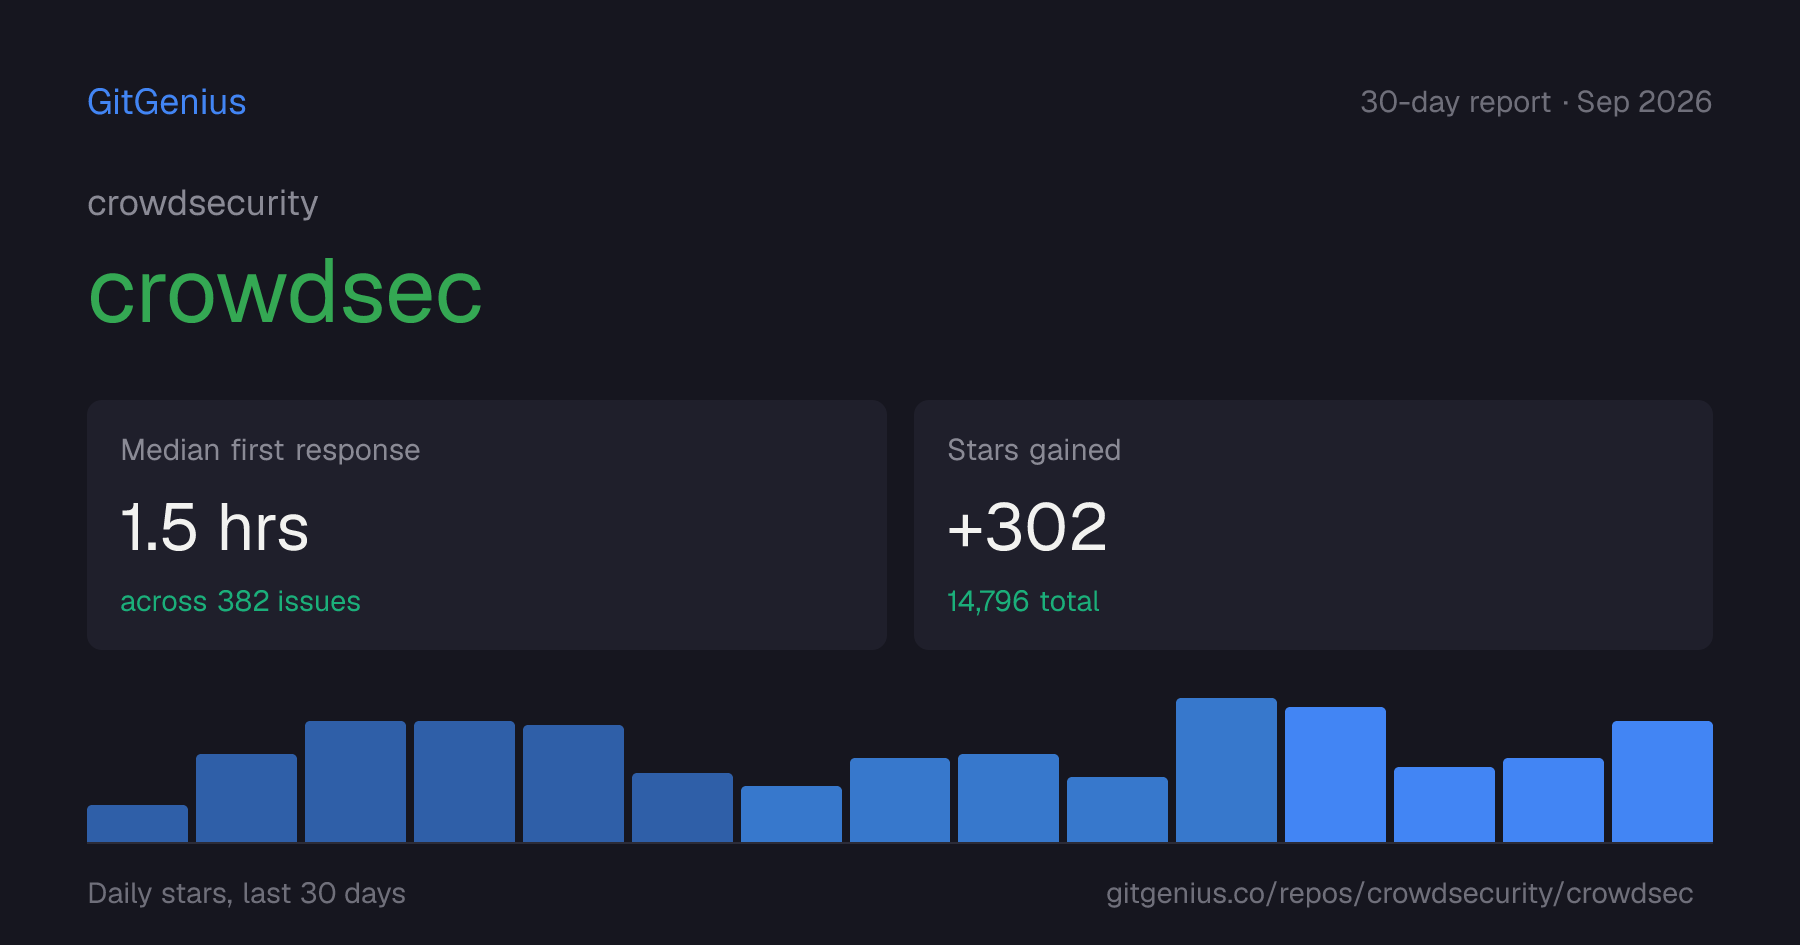1800x945 pixels.
Task: Select the second-to-last bar in the chart
Action: point(1553,800)
